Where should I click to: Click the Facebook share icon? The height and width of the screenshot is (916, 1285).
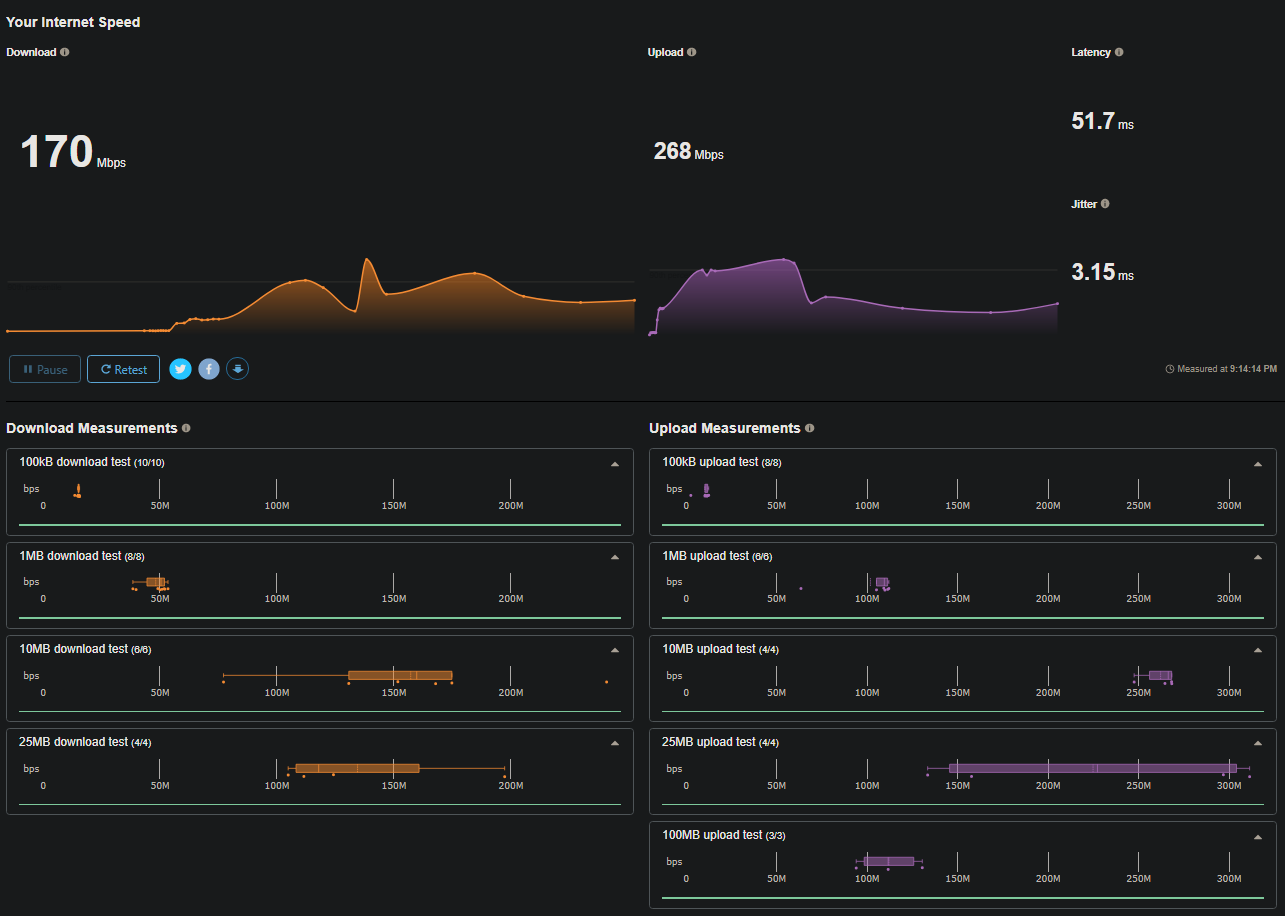pyautogui.click(x=209, y=369)
